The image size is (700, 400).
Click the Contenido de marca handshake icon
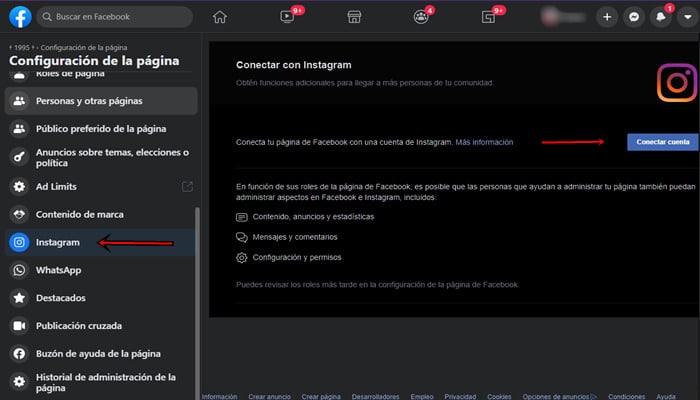point(19,214)
